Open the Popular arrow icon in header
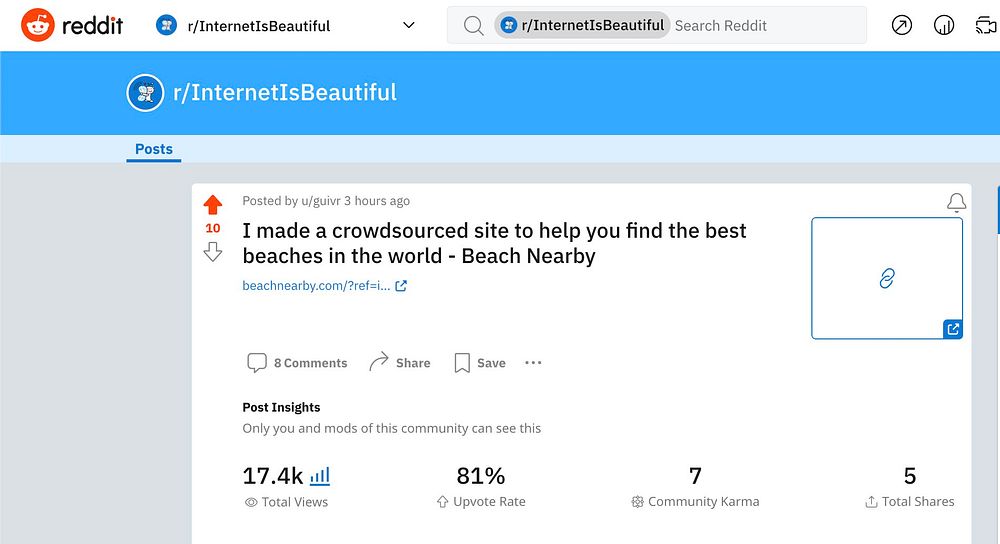 pos(902,26)
